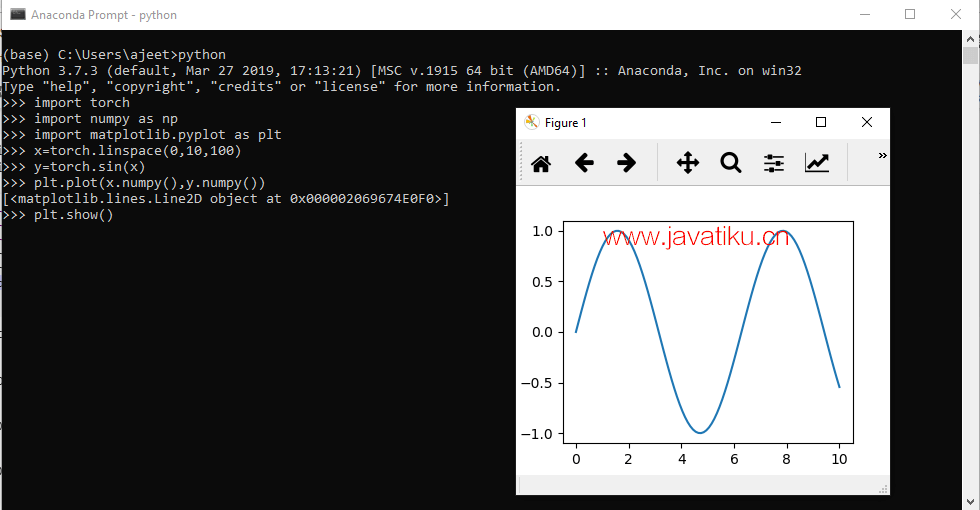Click the console scrollbar down arrow
The width and height of the screenshot is (980, 510).
coord(970,501)
